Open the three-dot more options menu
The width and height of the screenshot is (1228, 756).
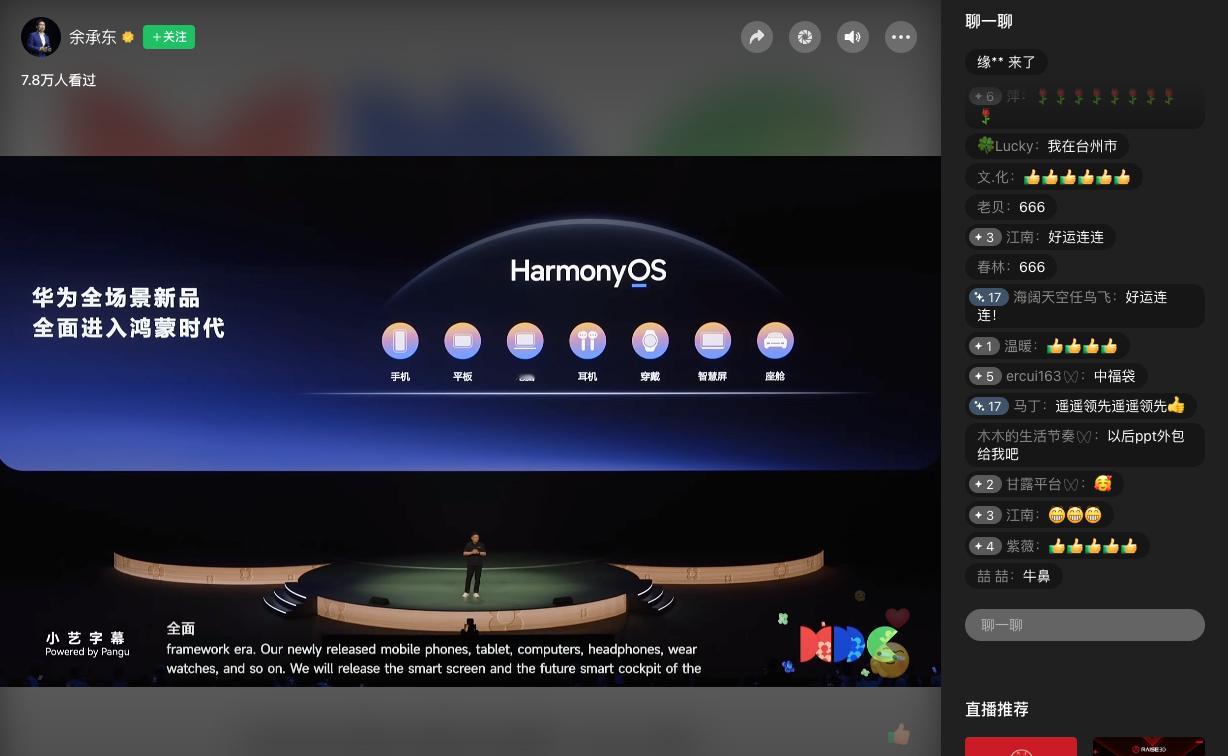coord(901,37)
